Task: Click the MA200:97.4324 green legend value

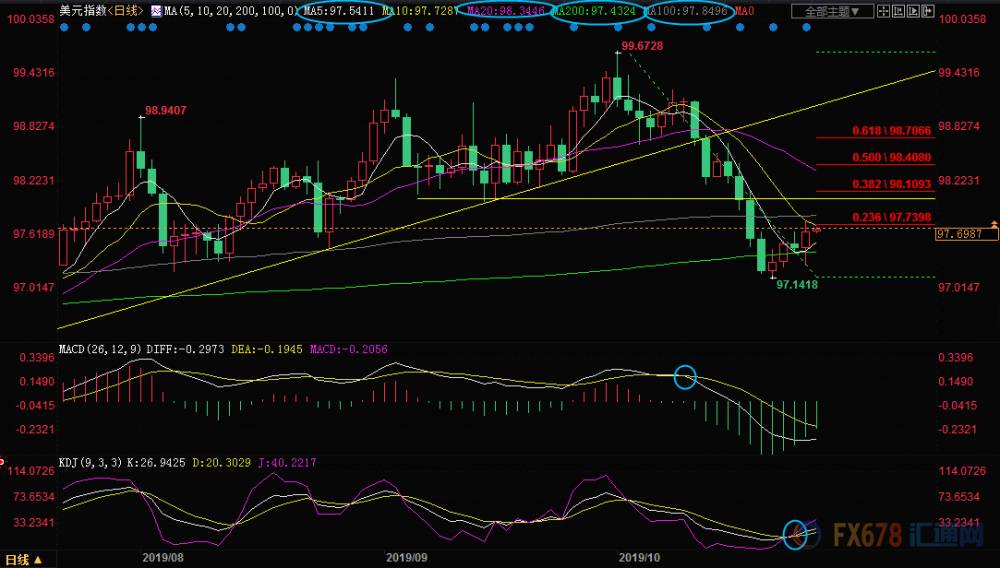Action: click(594, 11)
